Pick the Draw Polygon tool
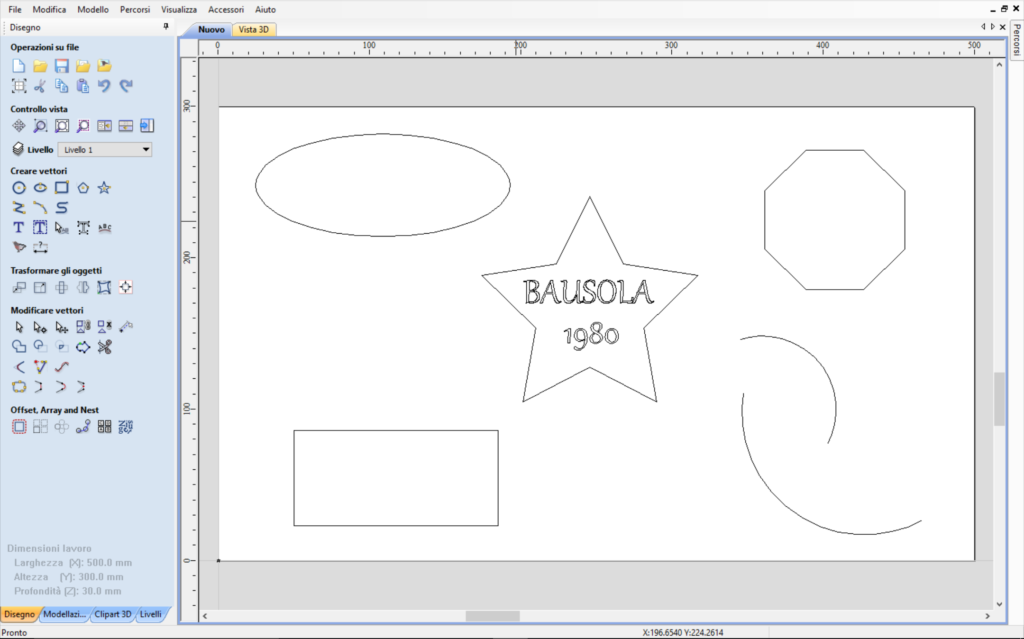 point(83,187)
